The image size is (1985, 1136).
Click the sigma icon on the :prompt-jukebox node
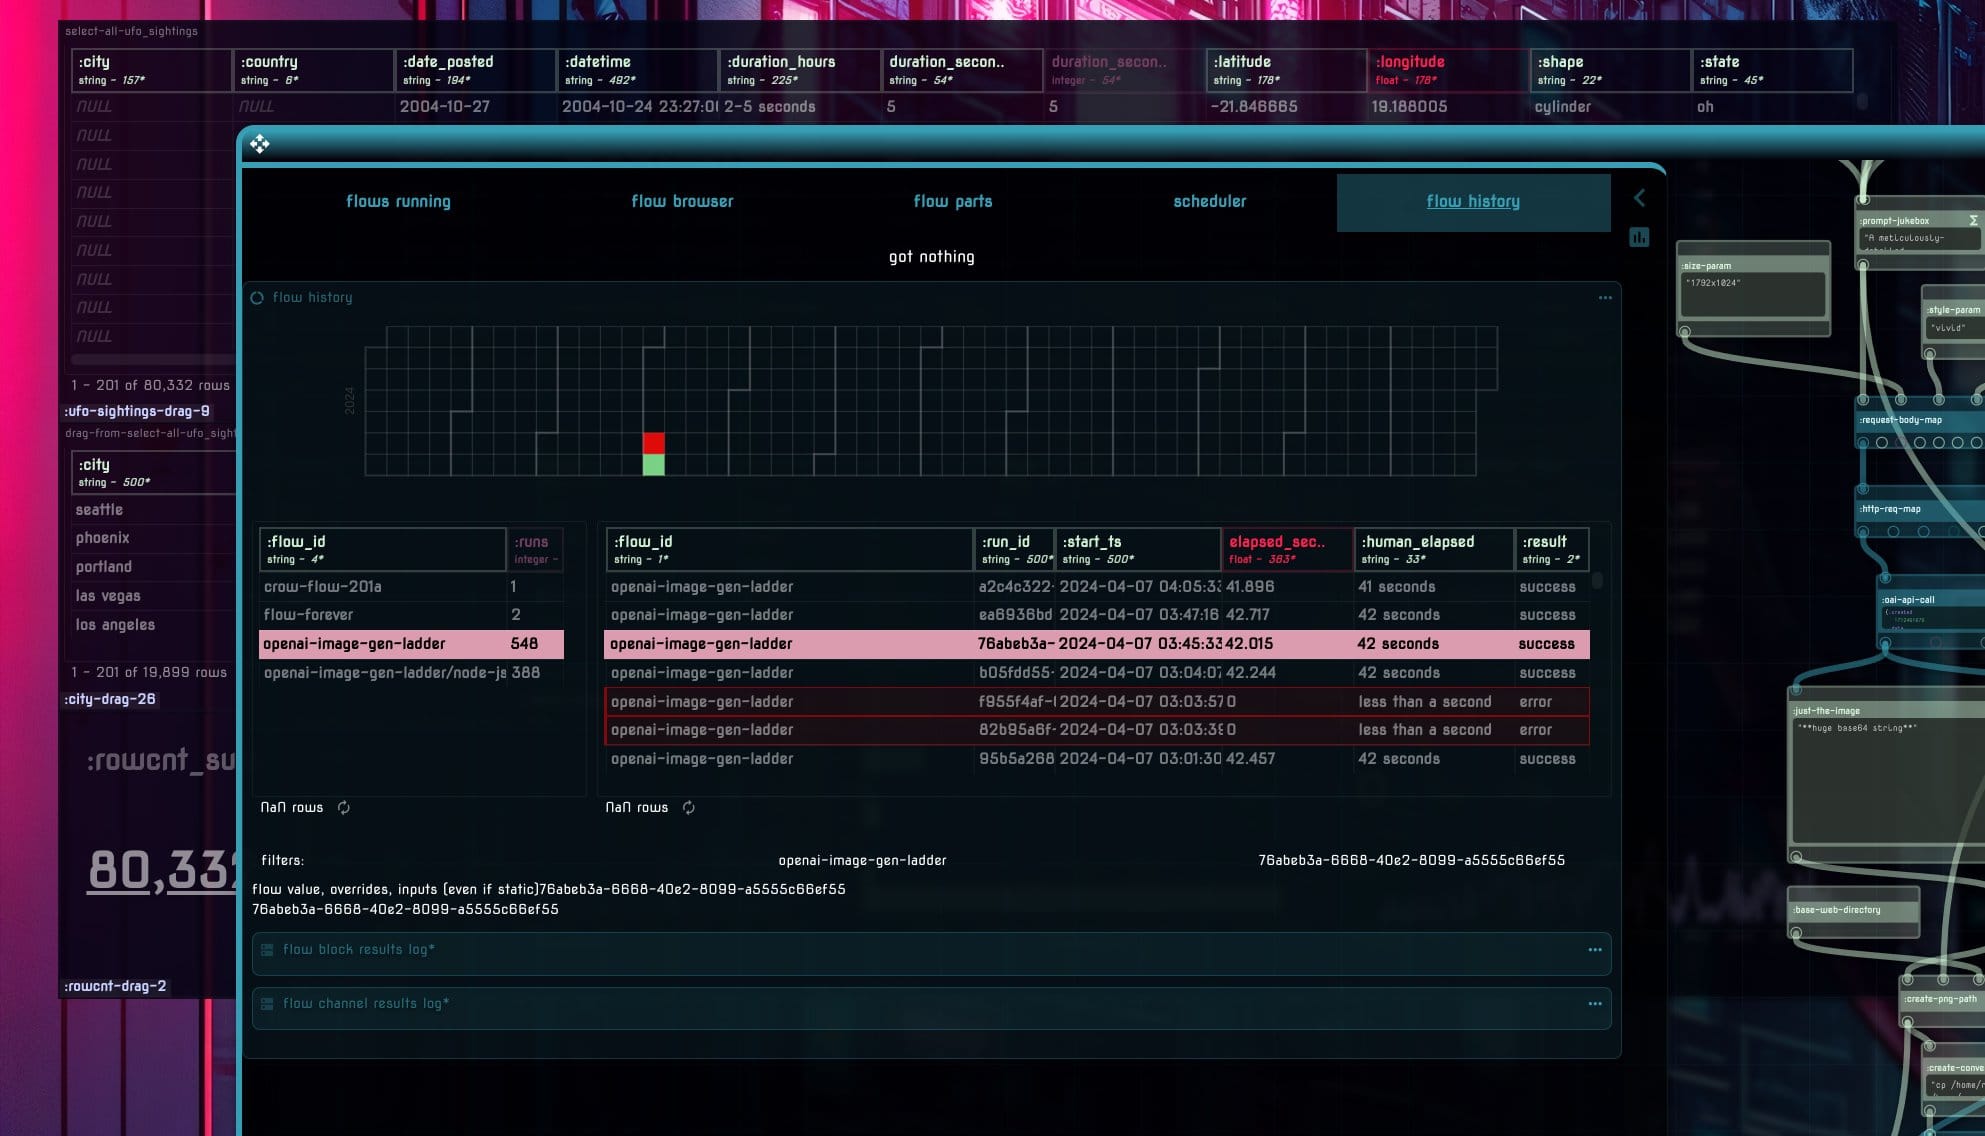1973,220
